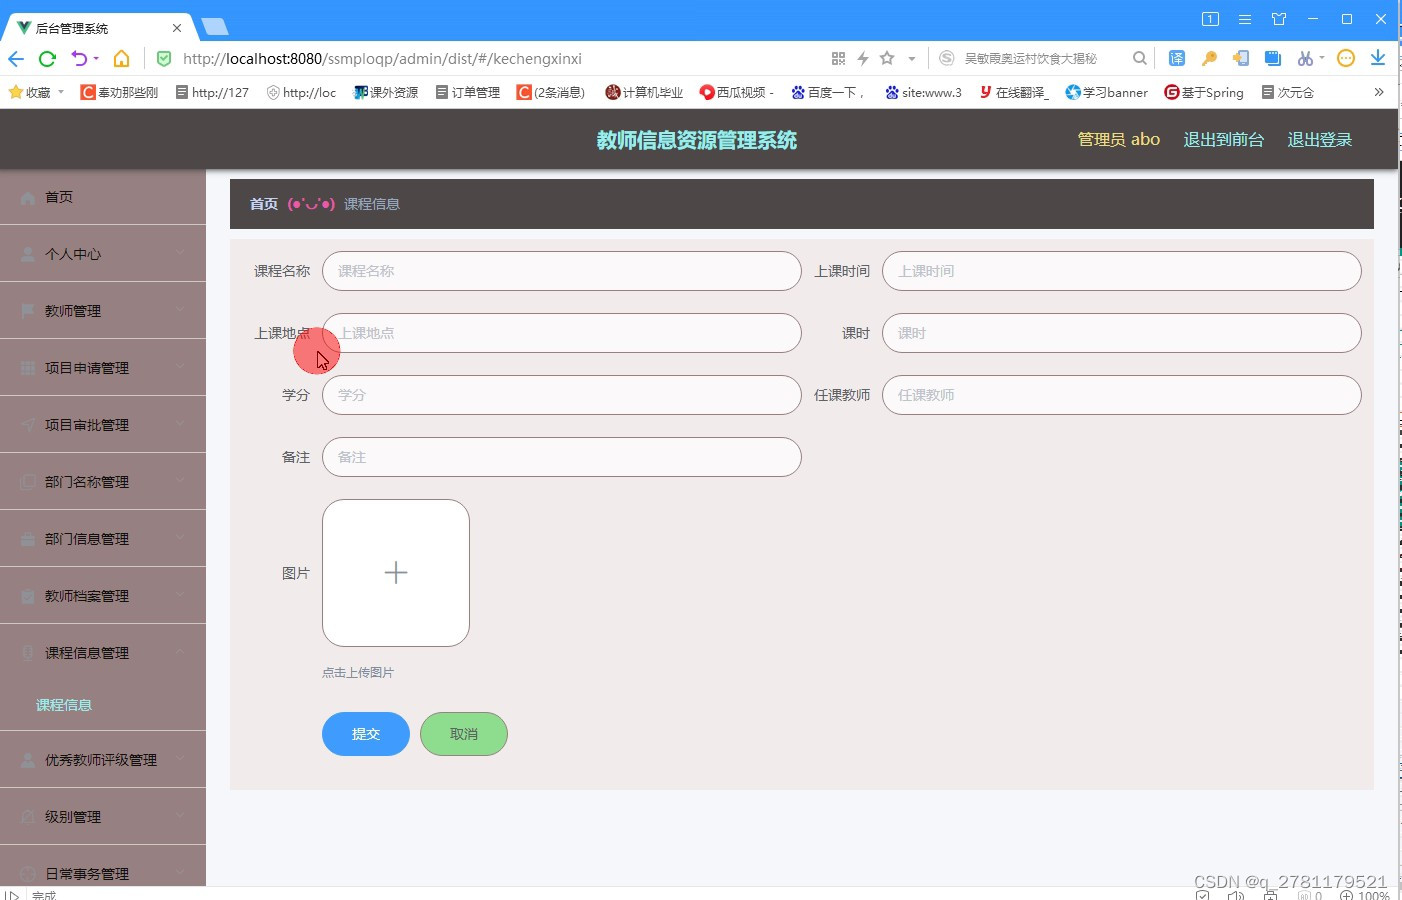Open the browser skin shirt icon
The image size is (1402, 900).
click(1279, 19)
